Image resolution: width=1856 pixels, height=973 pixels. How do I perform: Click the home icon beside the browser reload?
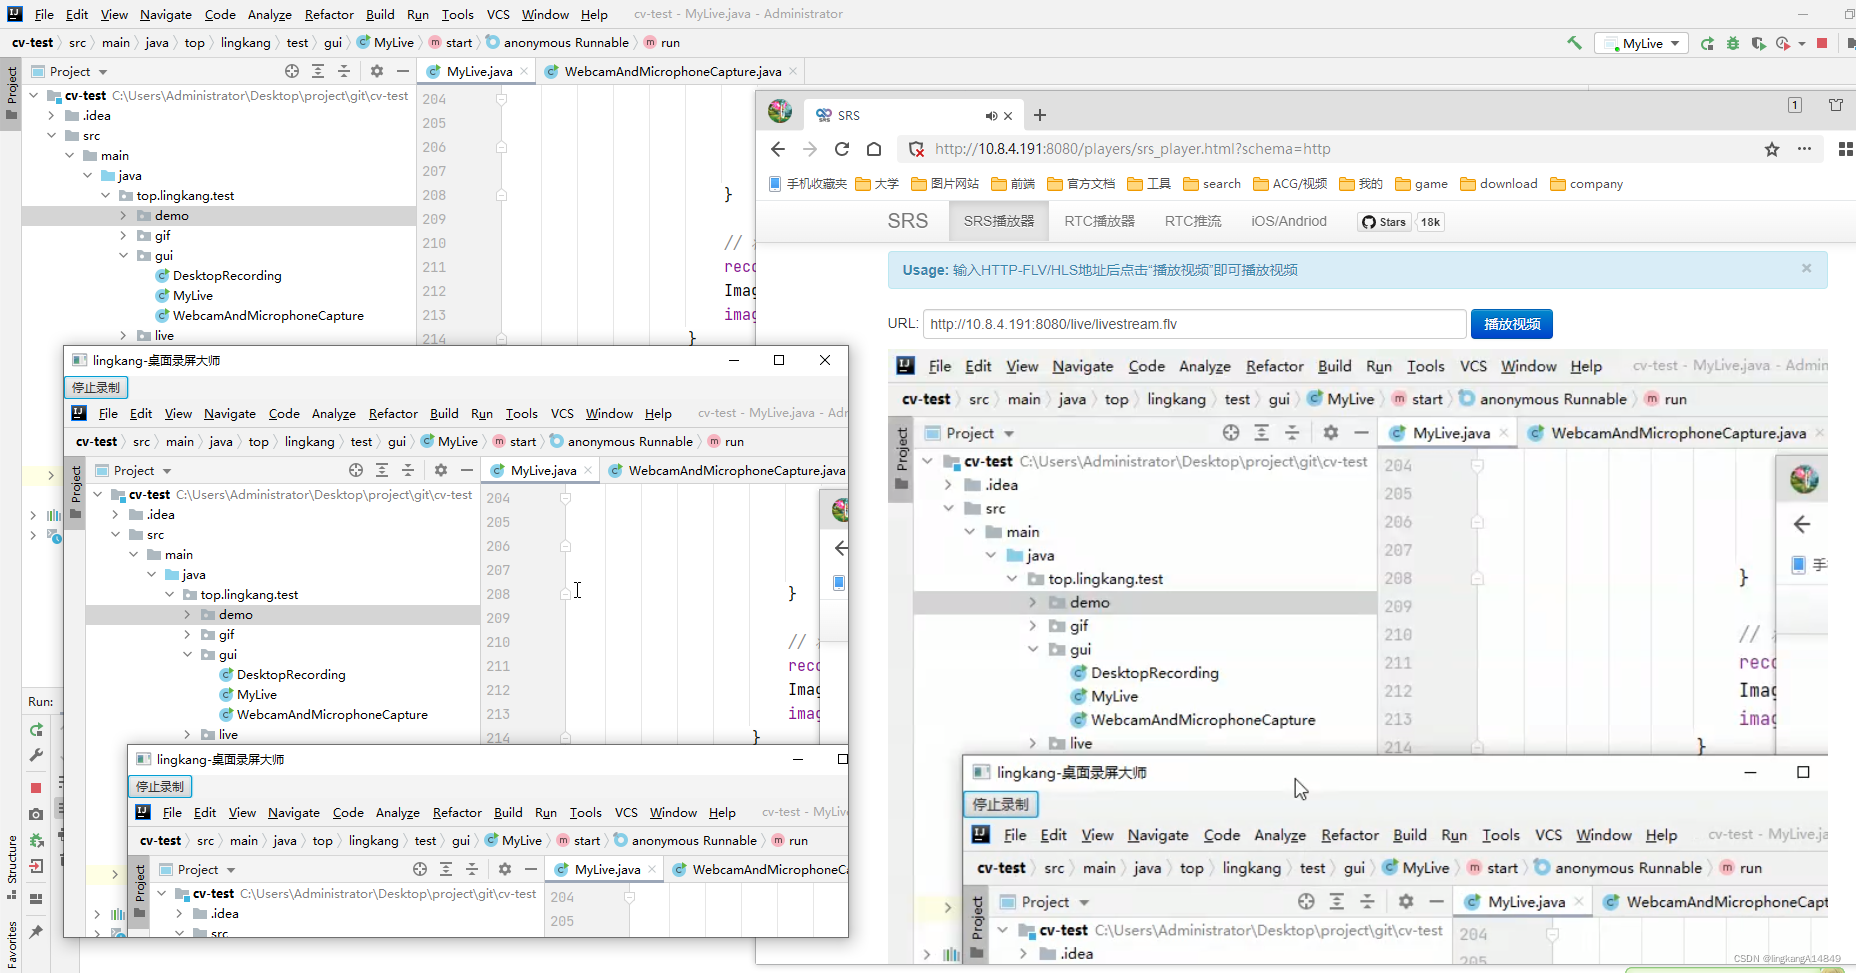click(874, 149)
